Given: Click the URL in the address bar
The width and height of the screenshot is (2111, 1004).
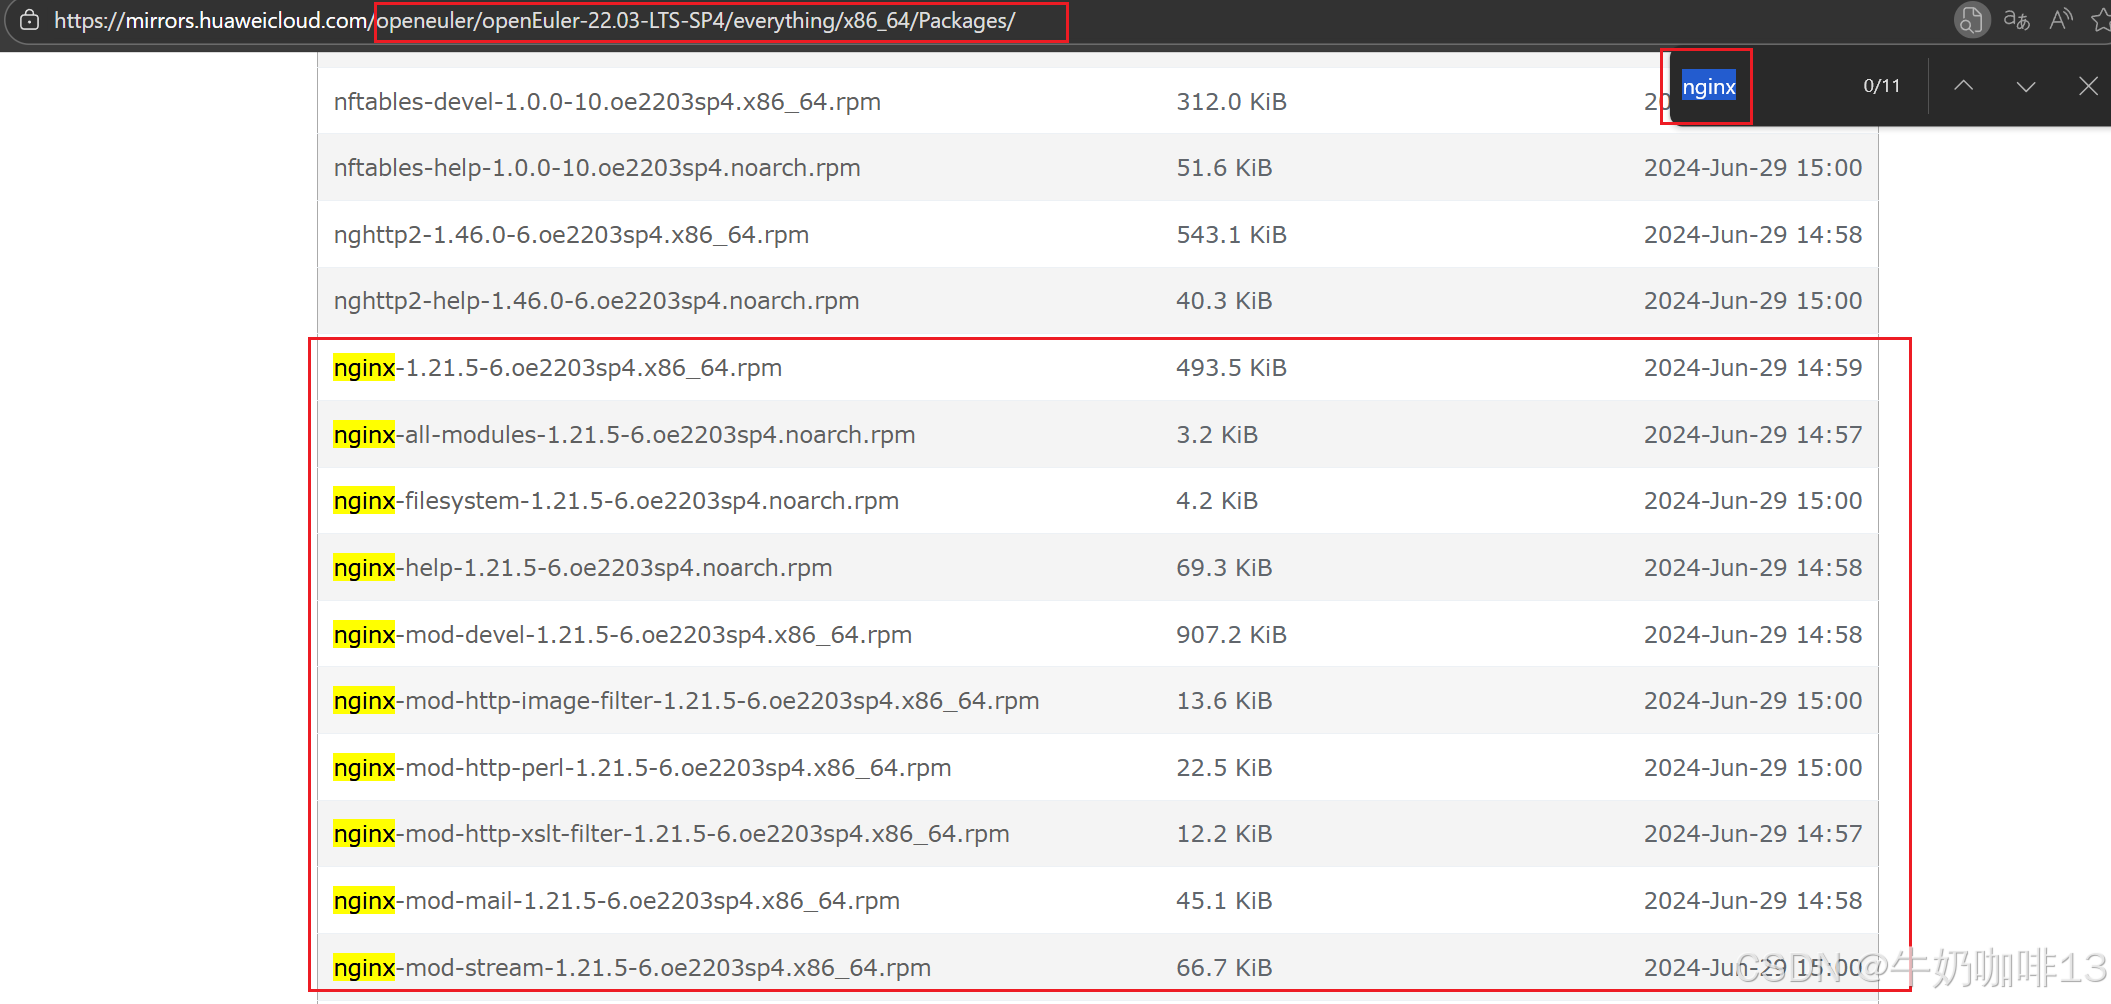Looking at the screenshot, I should coord(535,21).
